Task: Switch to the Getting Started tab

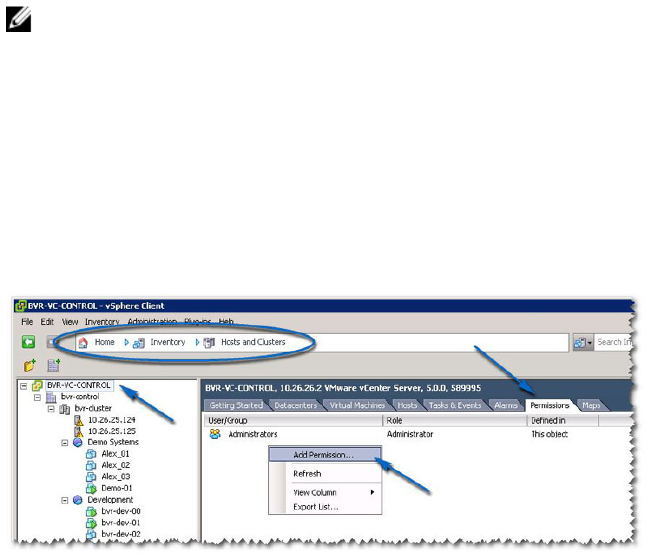Action: (236, 405)
